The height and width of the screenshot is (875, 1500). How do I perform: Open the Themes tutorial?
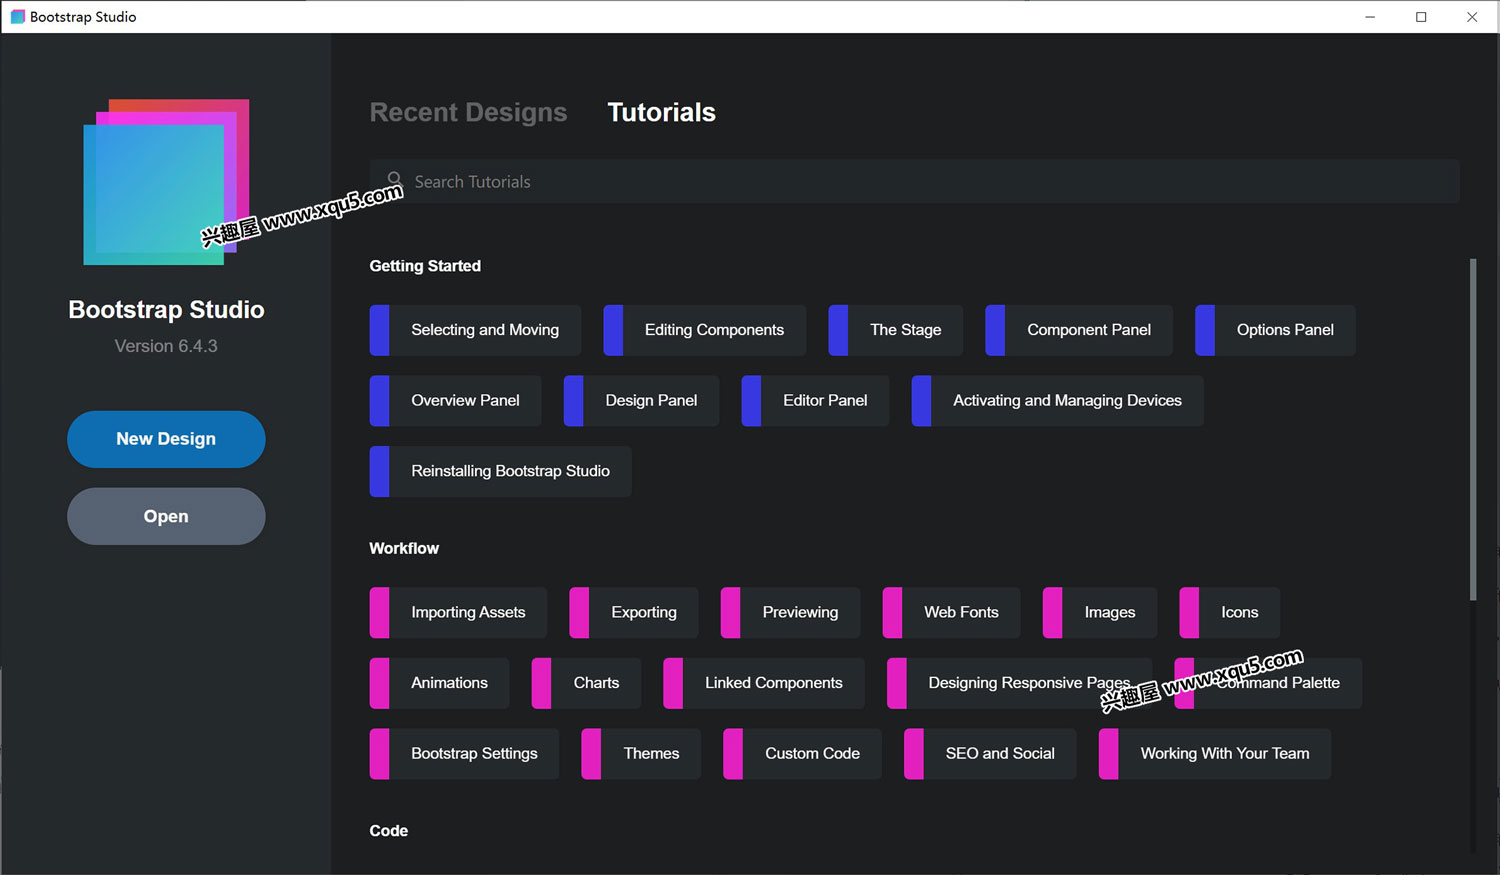(641, 754)
